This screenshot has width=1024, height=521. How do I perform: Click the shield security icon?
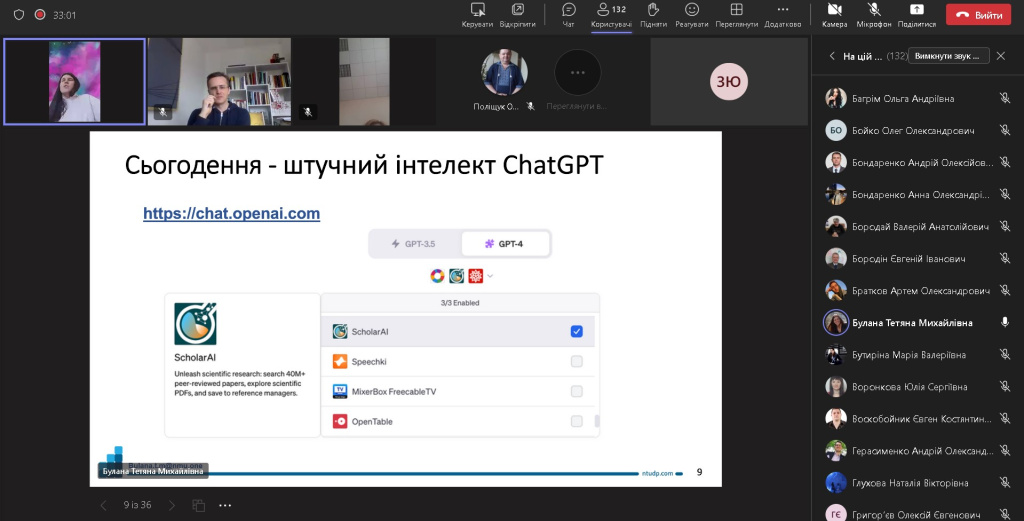[19, 14]
